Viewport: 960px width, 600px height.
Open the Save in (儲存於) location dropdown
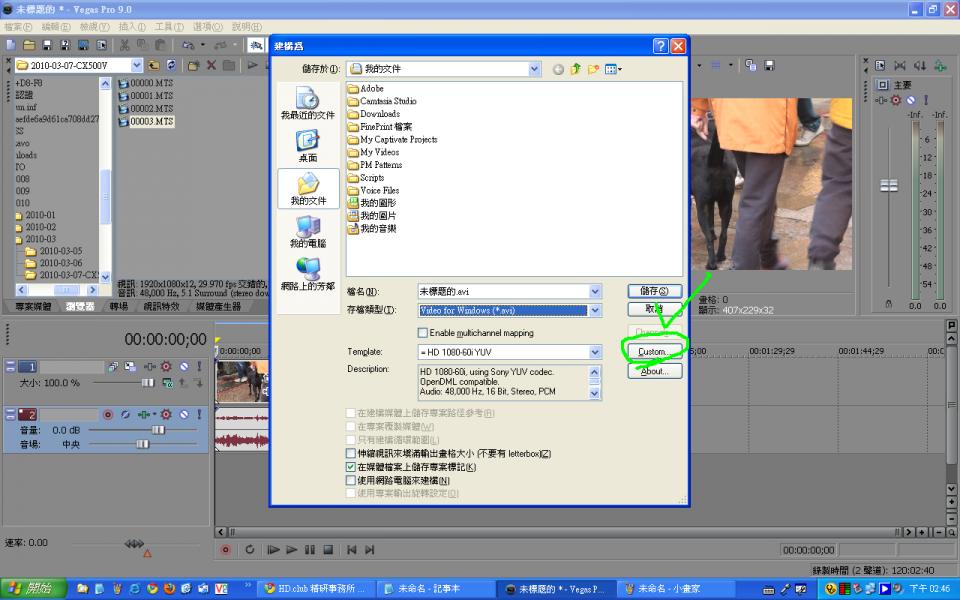coord(534,69)
